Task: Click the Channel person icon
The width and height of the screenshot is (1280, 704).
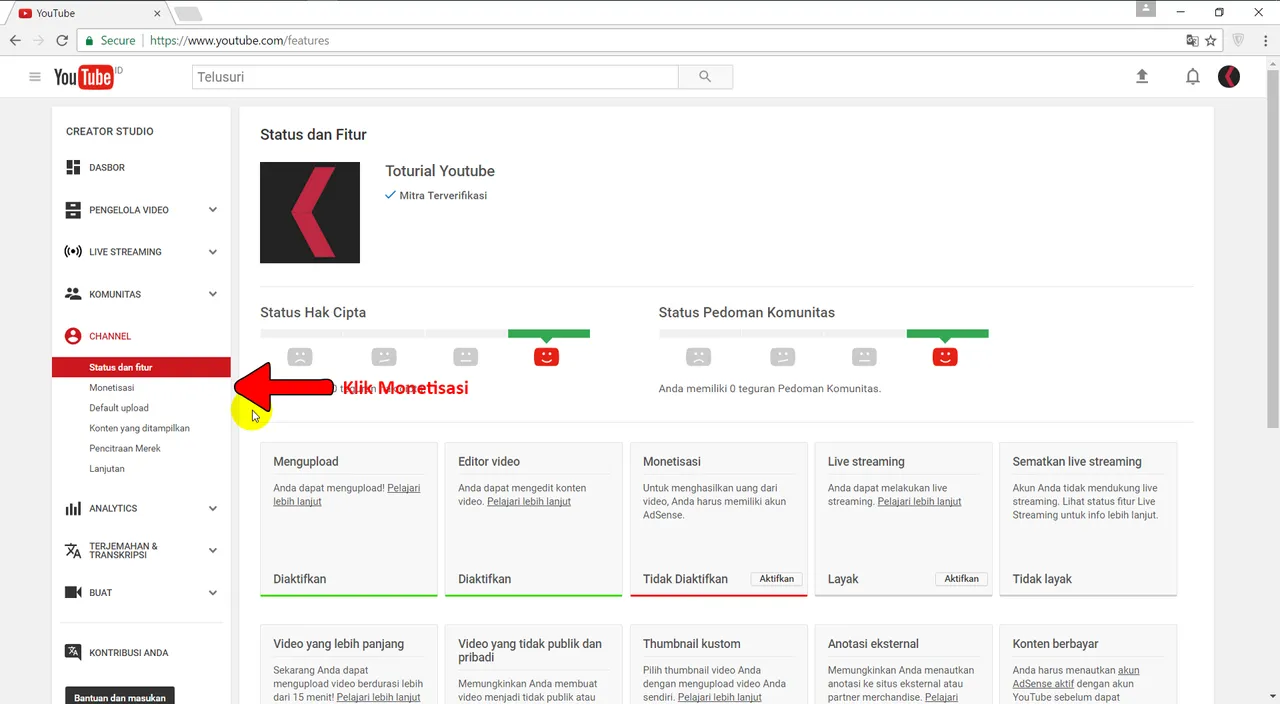Action: tap(73, 336)
